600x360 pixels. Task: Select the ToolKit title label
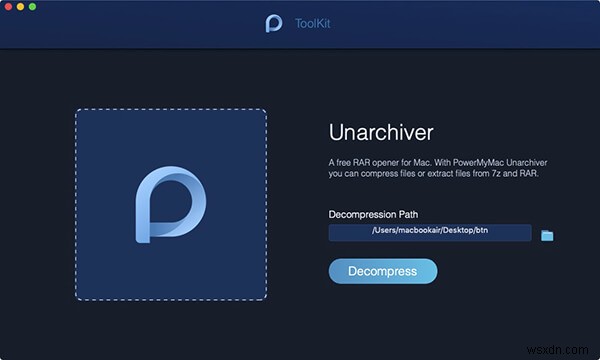[312, 23]
